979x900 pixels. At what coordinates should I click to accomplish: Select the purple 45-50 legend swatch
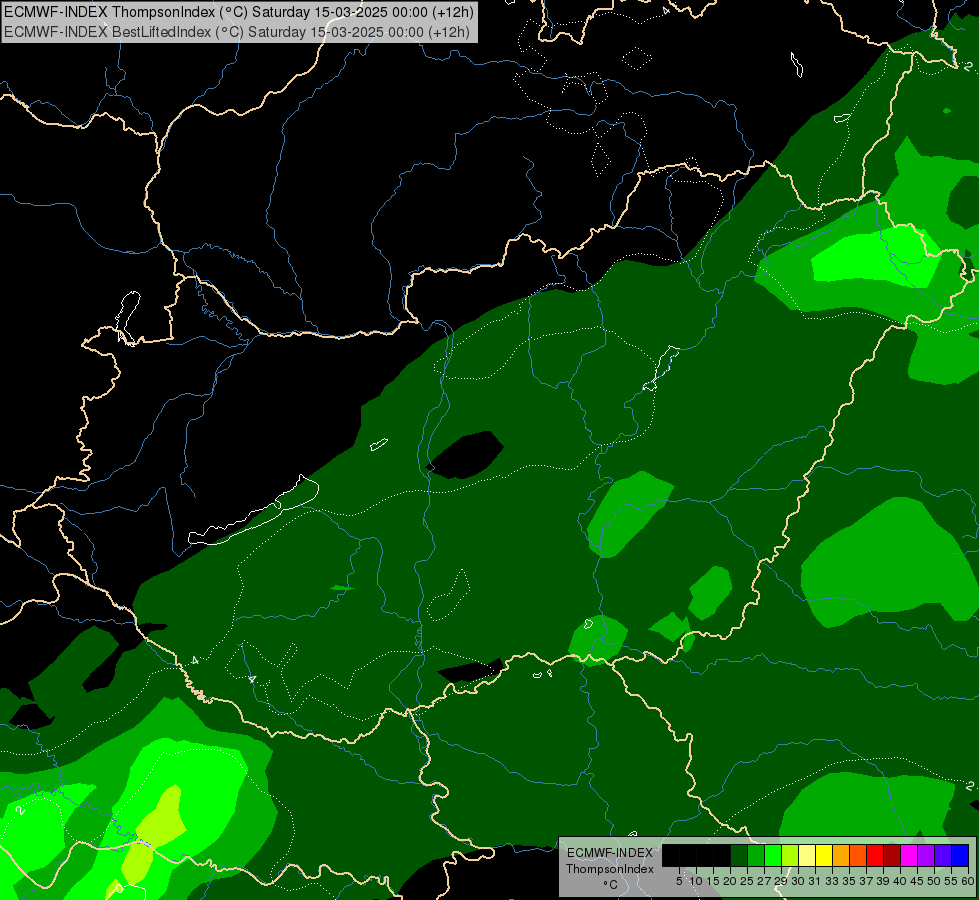point(926,855)
